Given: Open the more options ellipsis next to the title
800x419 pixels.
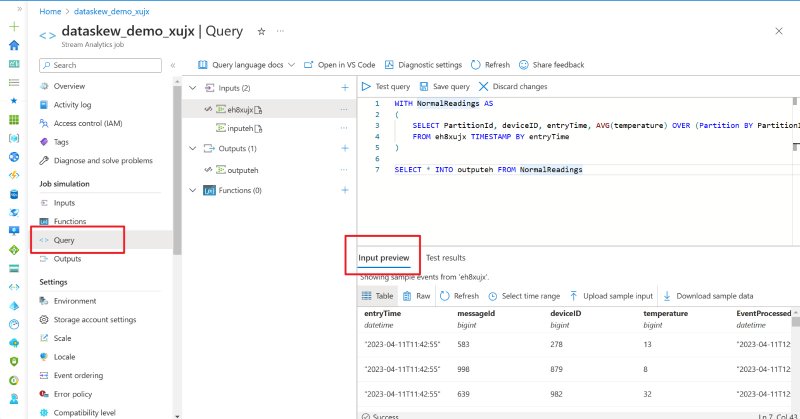Looking at the screenshot, I should [280, 31].
